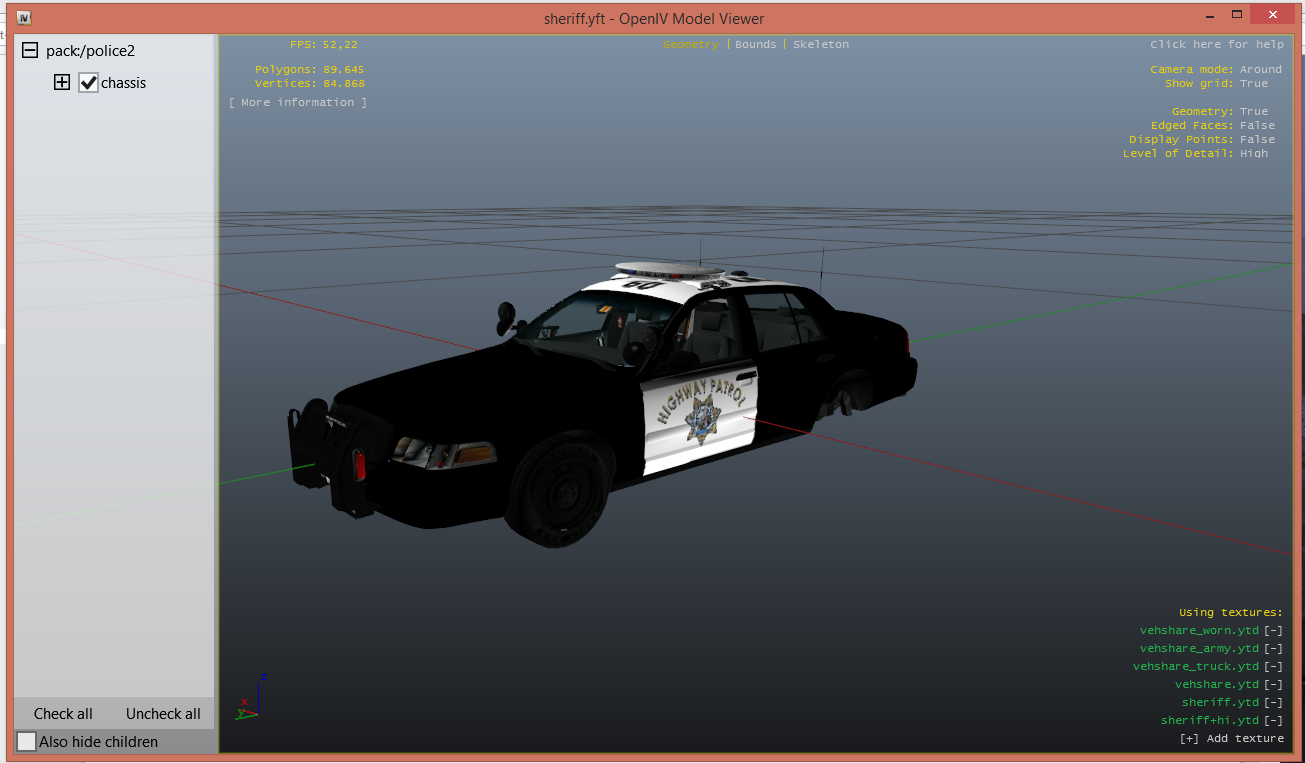Screen dimensions: 1305x763
Task: Click the vehshare_worn.ytd texture name
Action: [1199, 630]
